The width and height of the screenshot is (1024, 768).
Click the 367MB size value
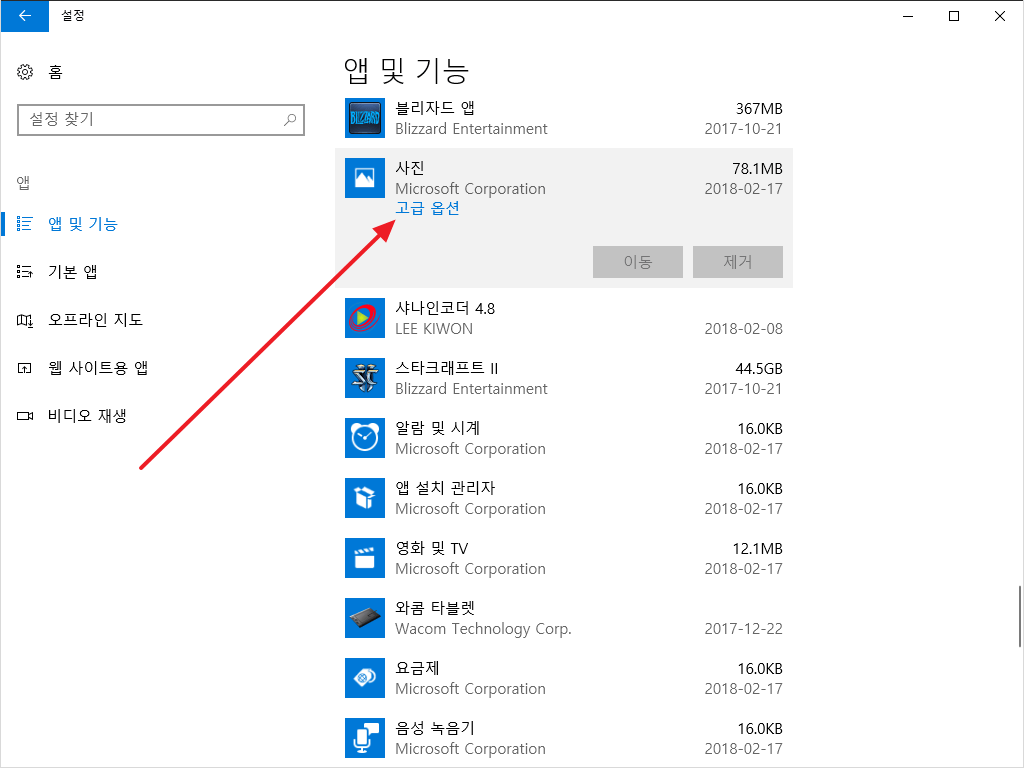pyautogui.click(x=759, y=109)
